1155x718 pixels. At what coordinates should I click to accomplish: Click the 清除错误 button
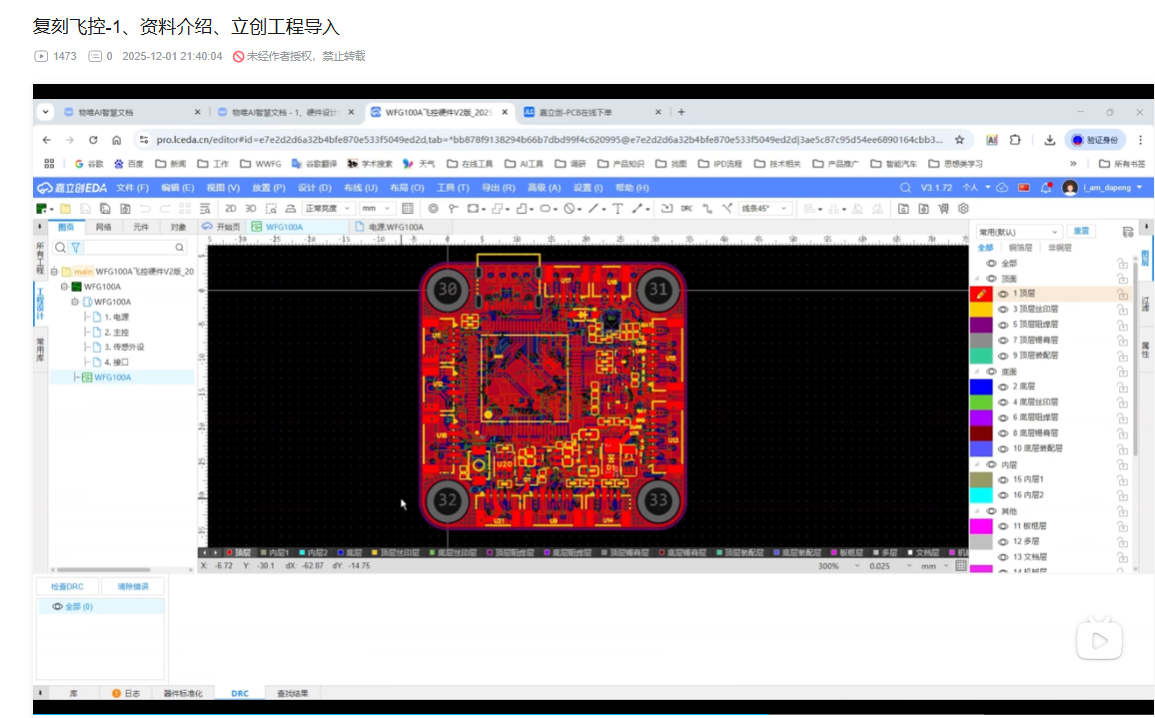pyautogui.click(x=132, y=586)
